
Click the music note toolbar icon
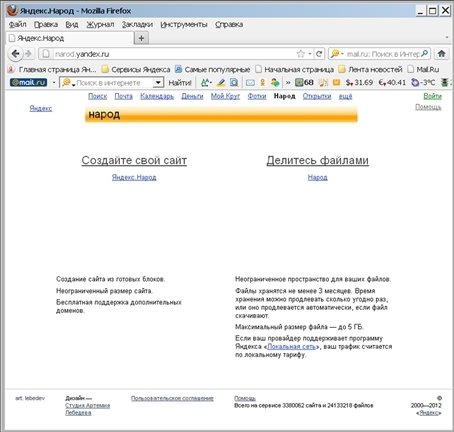click(323, 82)
